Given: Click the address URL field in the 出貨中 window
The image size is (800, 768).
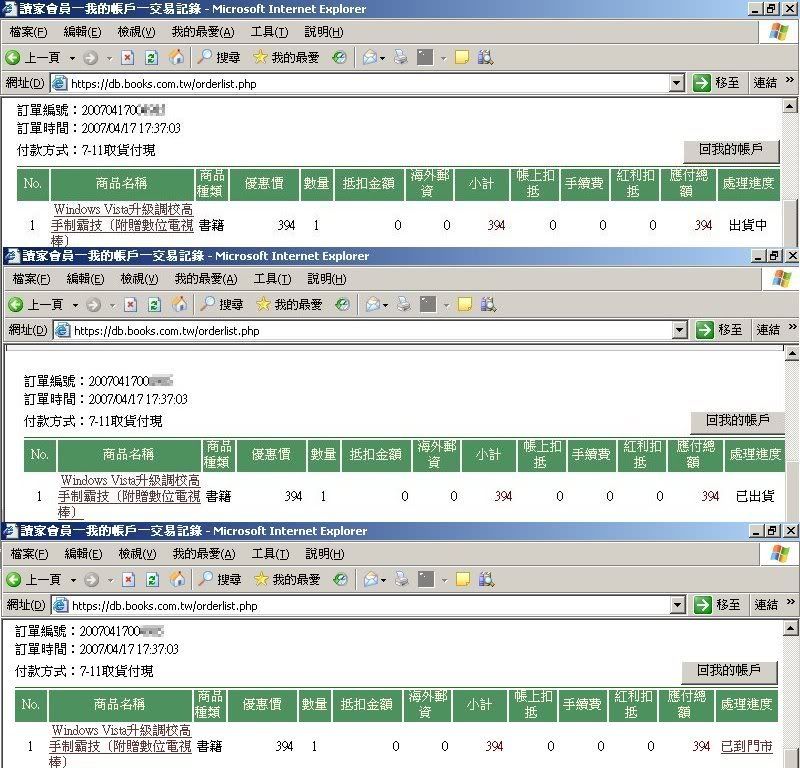Looking at the screenshot, I should coord(367,84).
